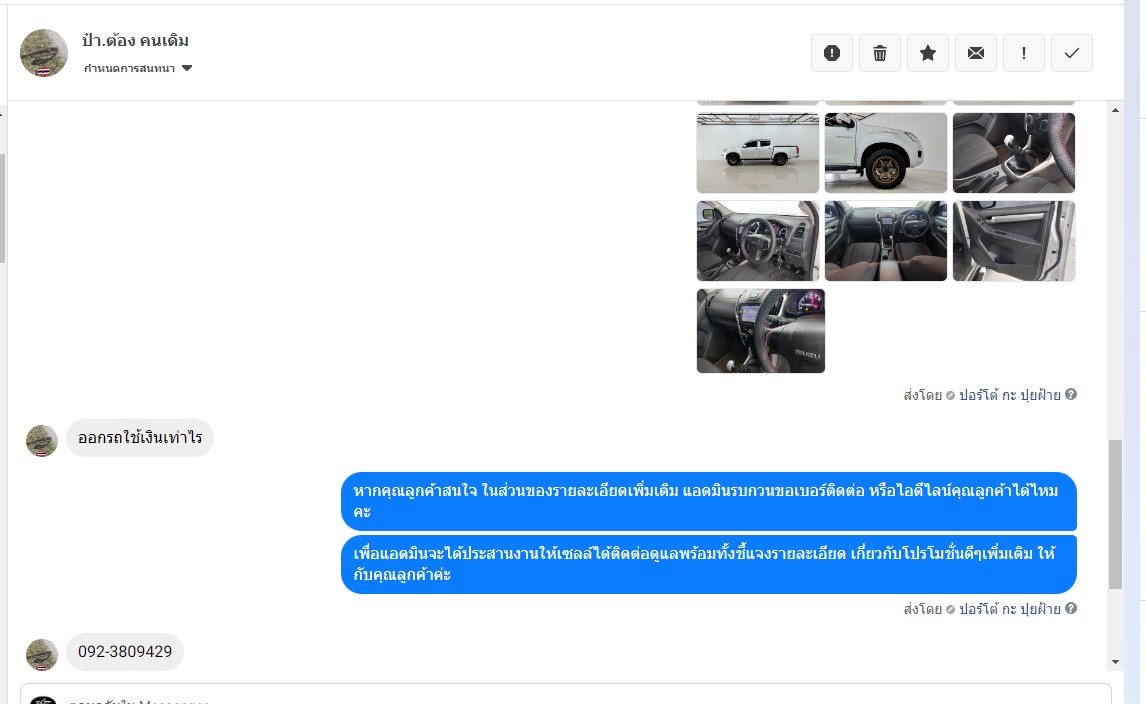The width and height of the screenshot is (1146, 704).
Task: Select blue message asking for contact number
Action: click(x=709, y=501)
